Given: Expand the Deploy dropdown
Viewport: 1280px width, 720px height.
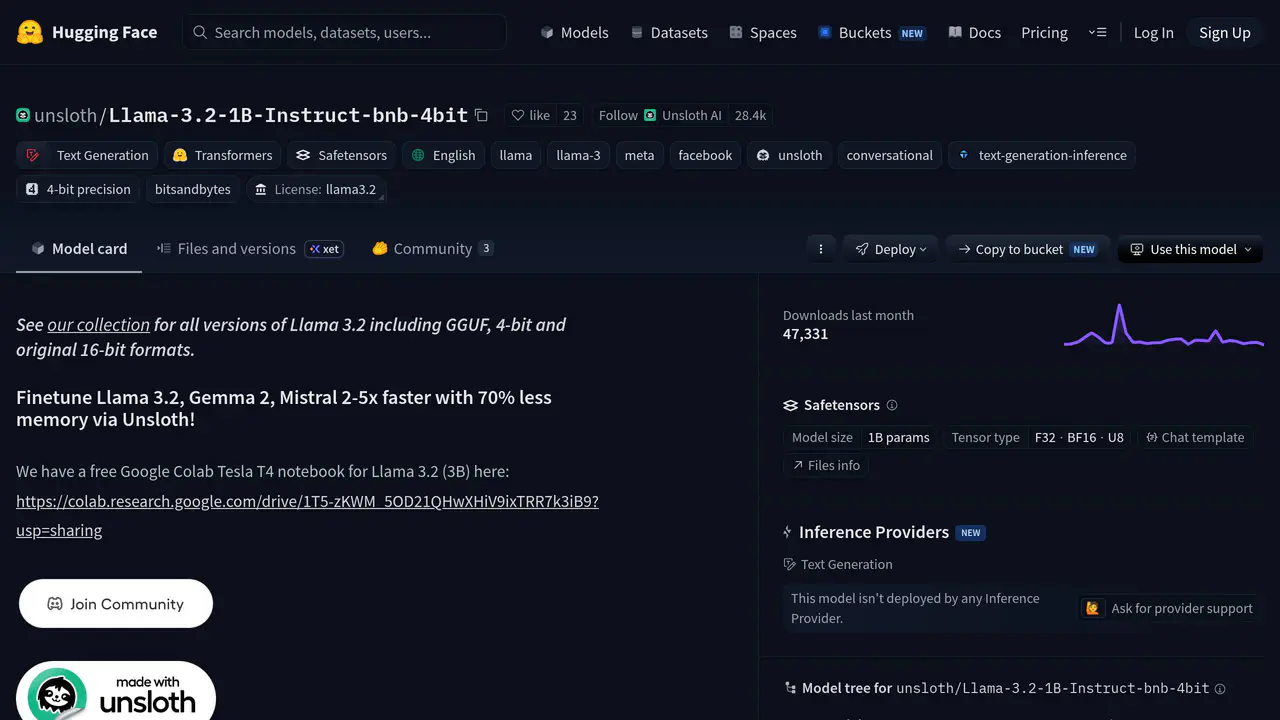Looking at the screenshot, I should [x=890, y=249].
